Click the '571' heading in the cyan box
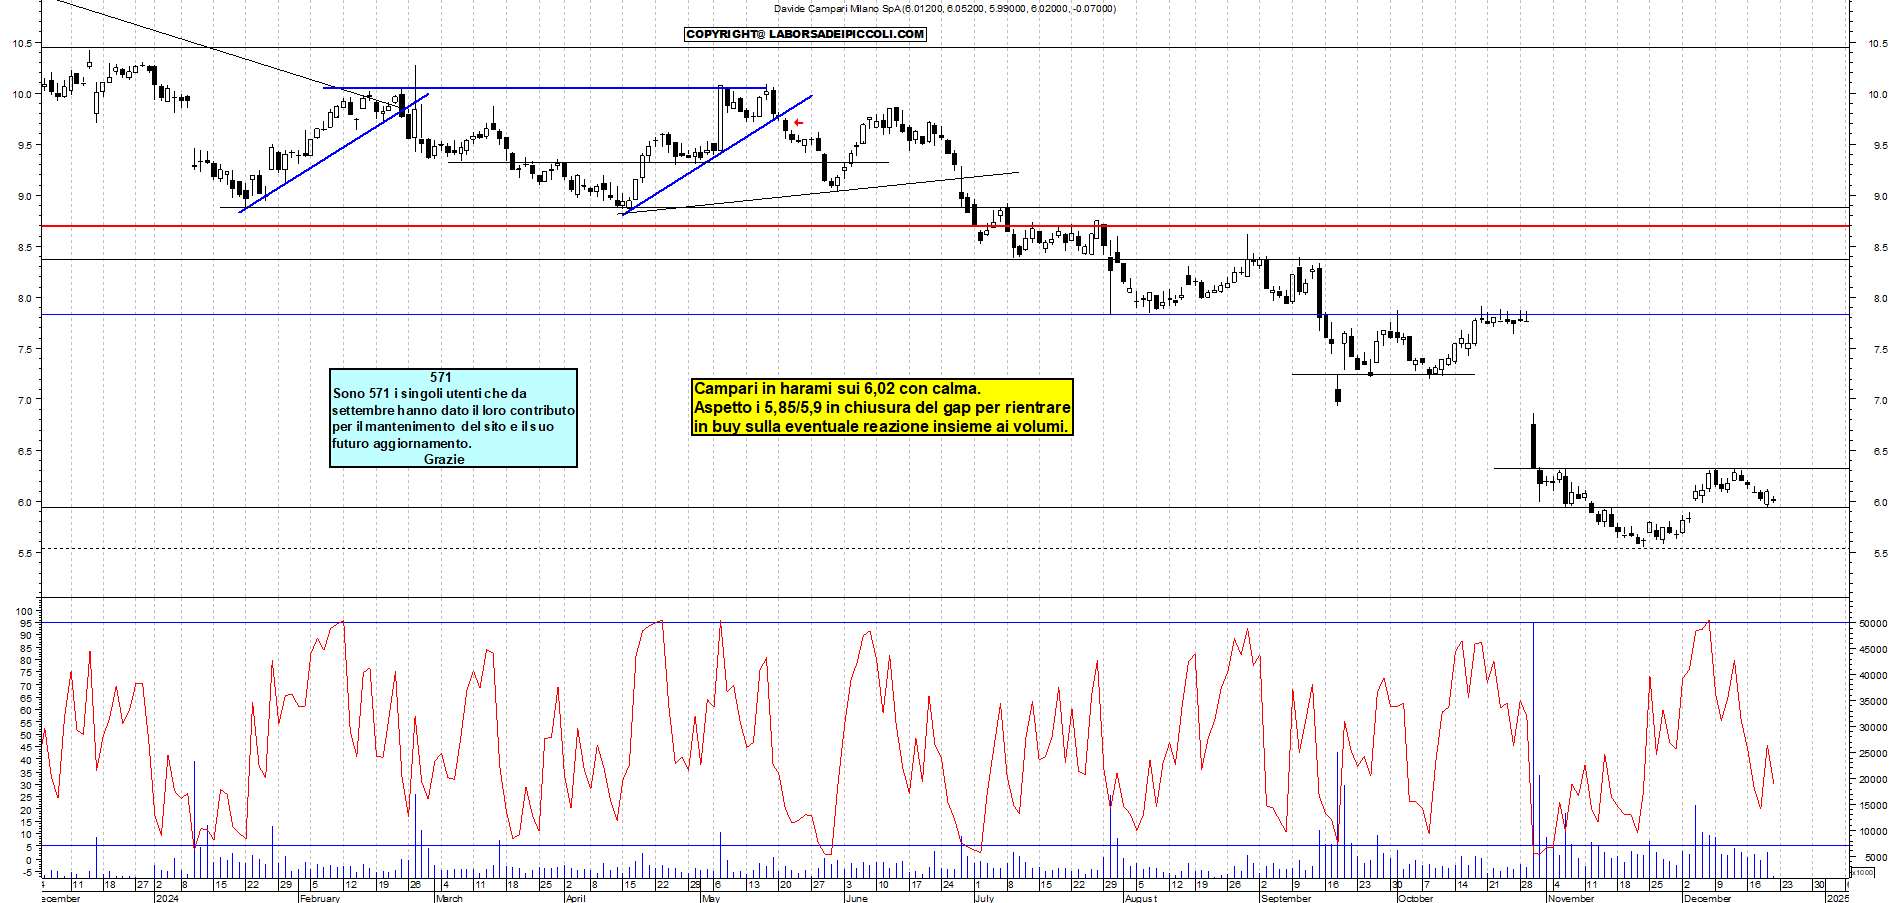Viewport: 1890px width, 903px height. [441, 377]
